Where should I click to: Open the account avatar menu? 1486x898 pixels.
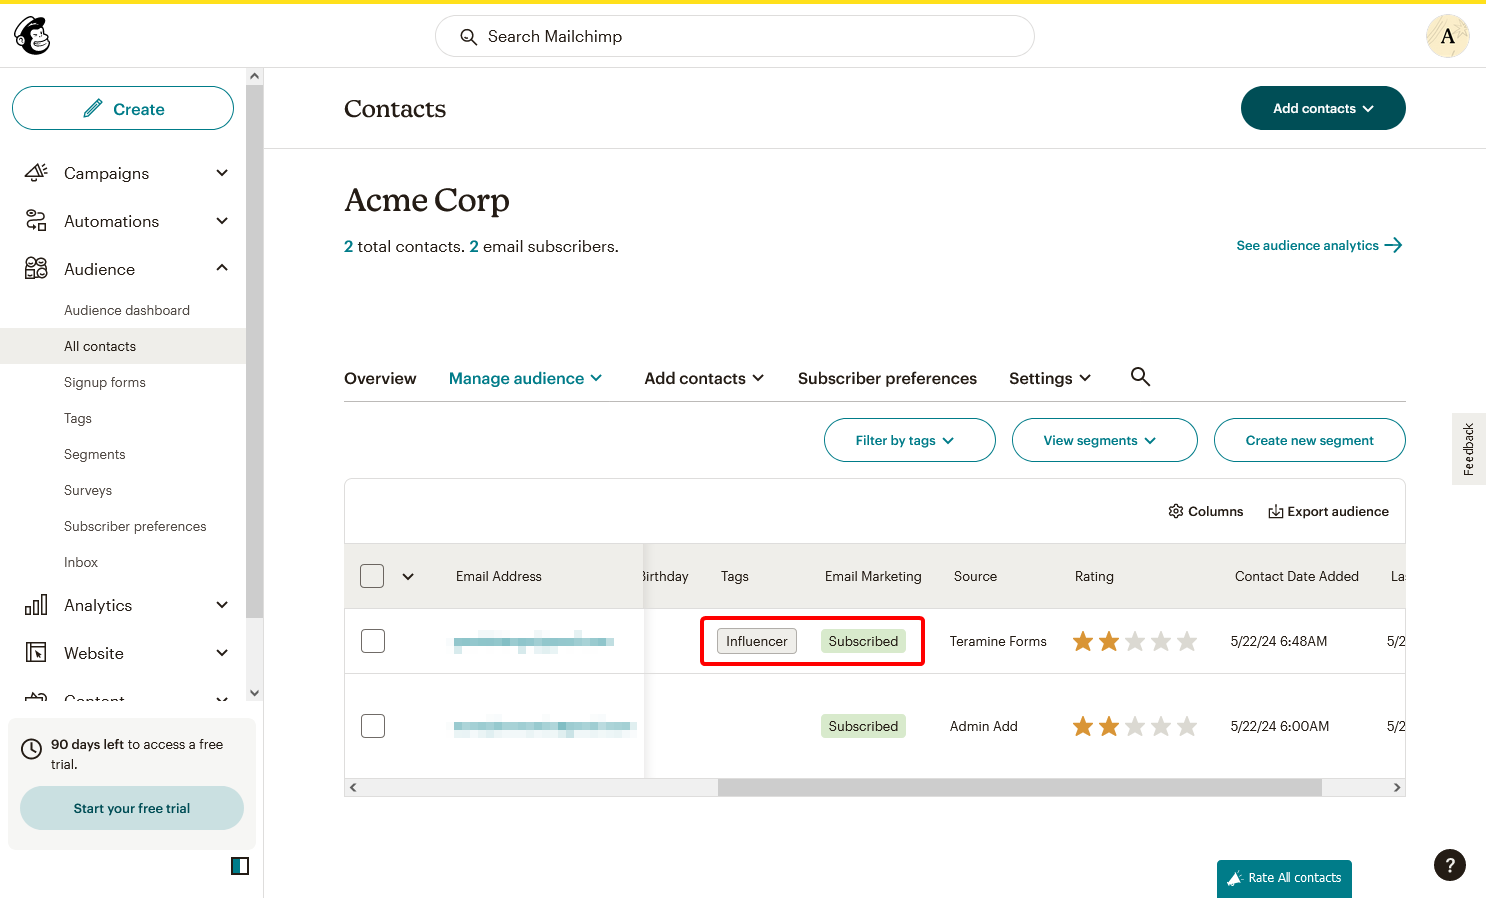1447,36
